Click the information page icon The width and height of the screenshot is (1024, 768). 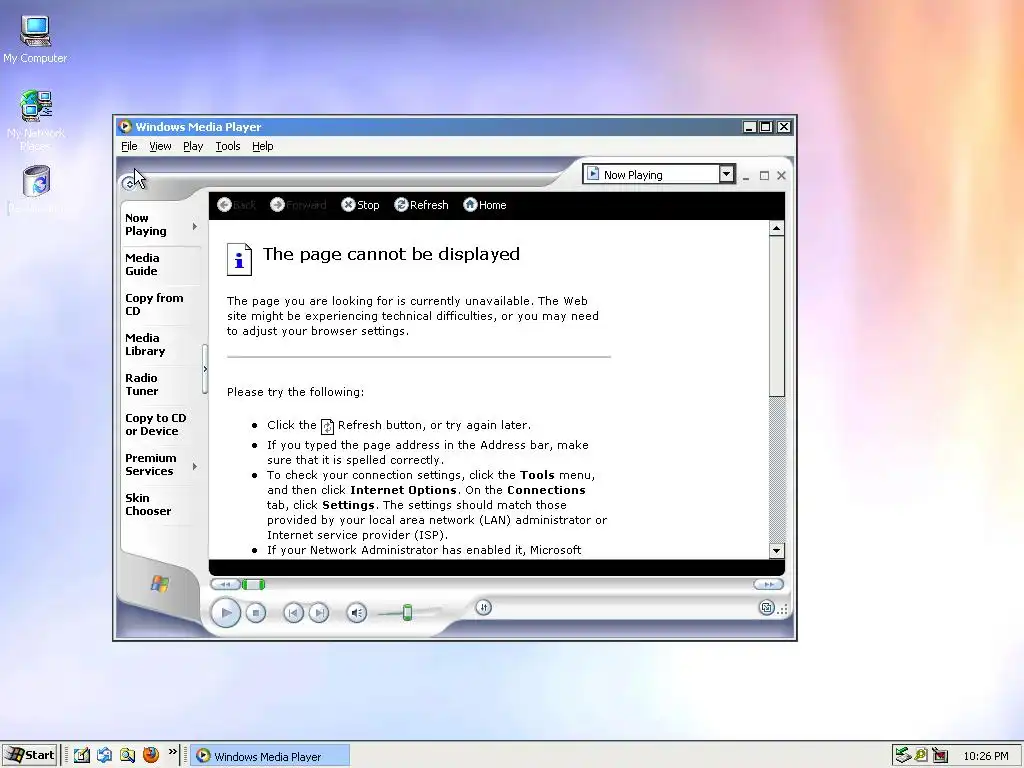click(239, 259)
